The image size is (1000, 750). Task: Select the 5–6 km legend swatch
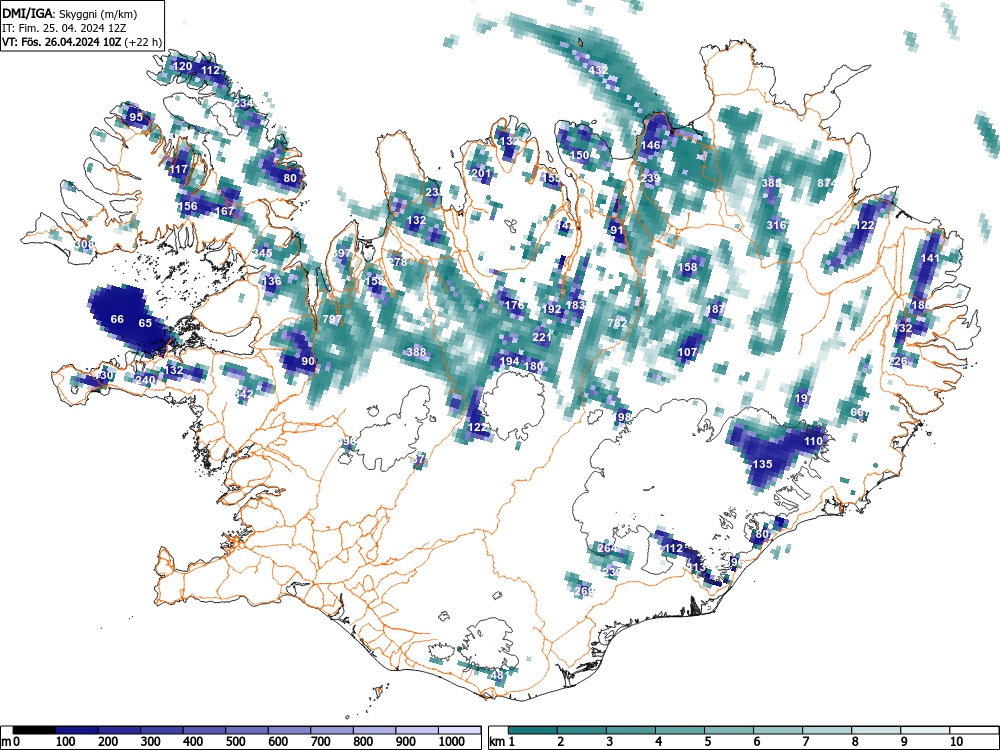pos(729,730)
